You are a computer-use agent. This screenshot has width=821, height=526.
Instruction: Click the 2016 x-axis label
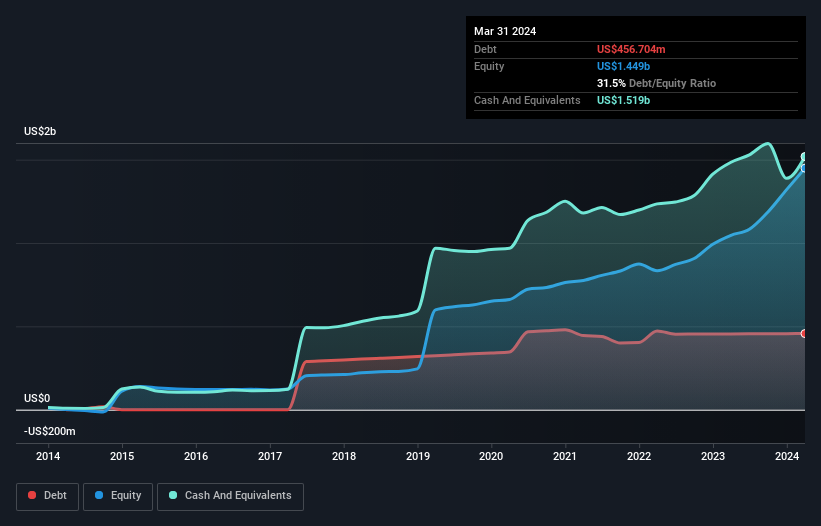click(x=196, y=456)
